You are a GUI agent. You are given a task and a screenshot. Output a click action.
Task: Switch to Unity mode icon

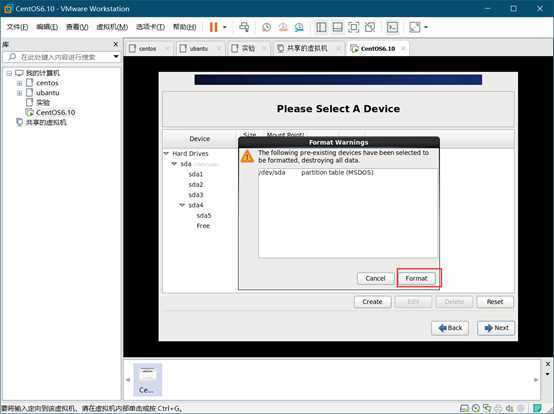(370, 27)
